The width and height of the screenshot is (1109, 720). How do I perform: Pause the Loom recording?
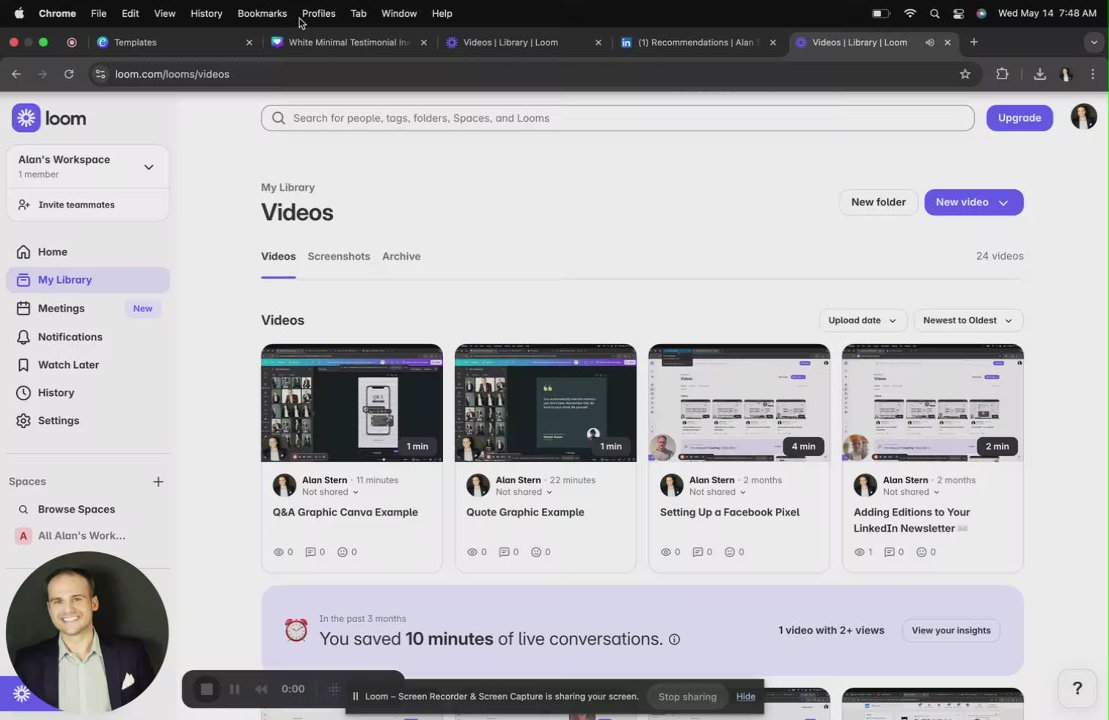point(235,689)
